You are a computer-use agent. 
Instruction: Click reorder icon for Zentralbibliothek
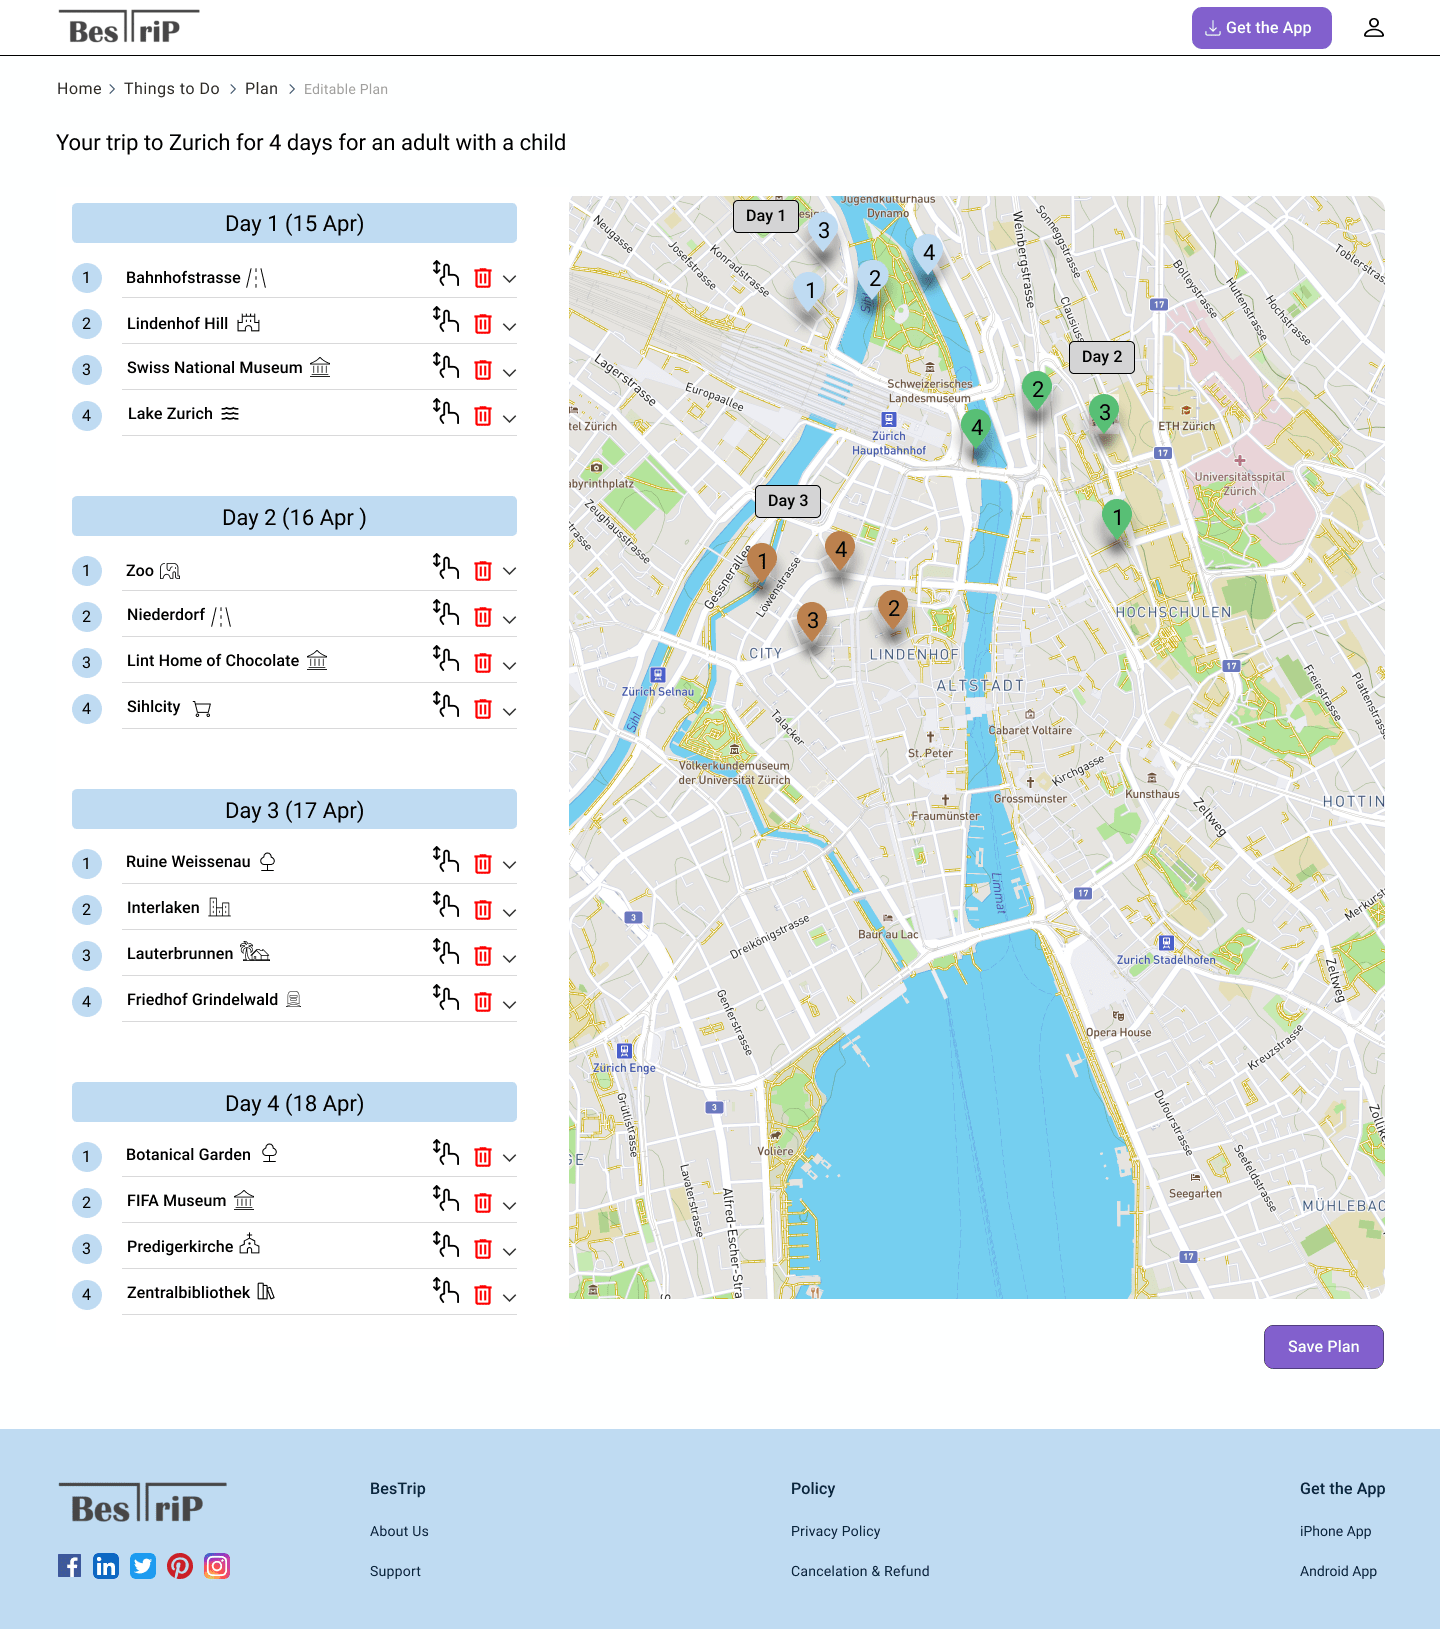pos(446,1290)
